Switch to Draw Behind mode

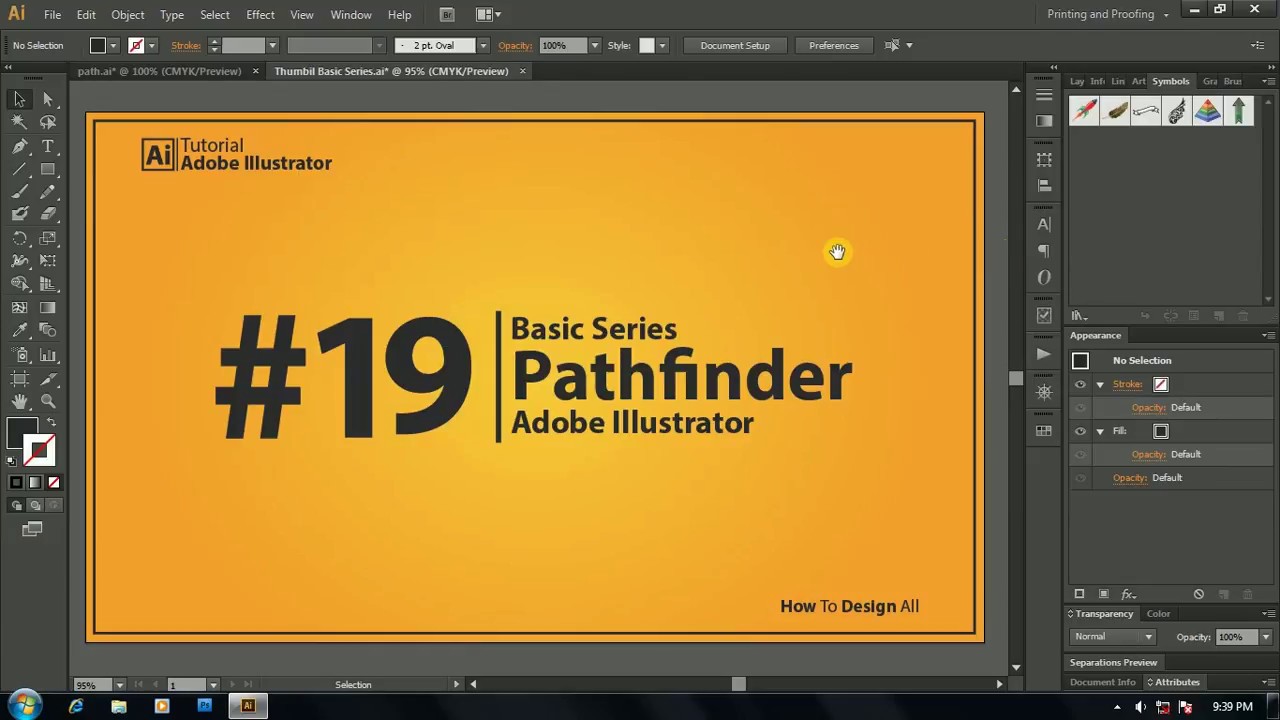click(x=34, y=506)
